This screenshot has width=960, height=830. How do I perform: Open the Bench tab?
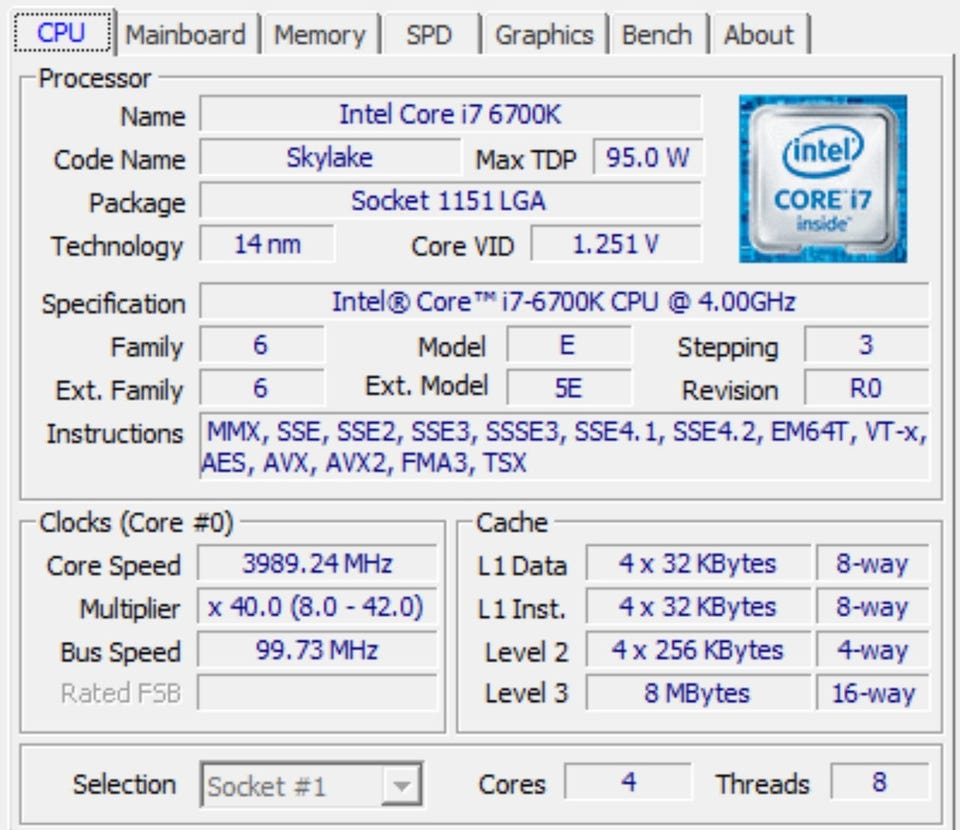click(657, 34)
